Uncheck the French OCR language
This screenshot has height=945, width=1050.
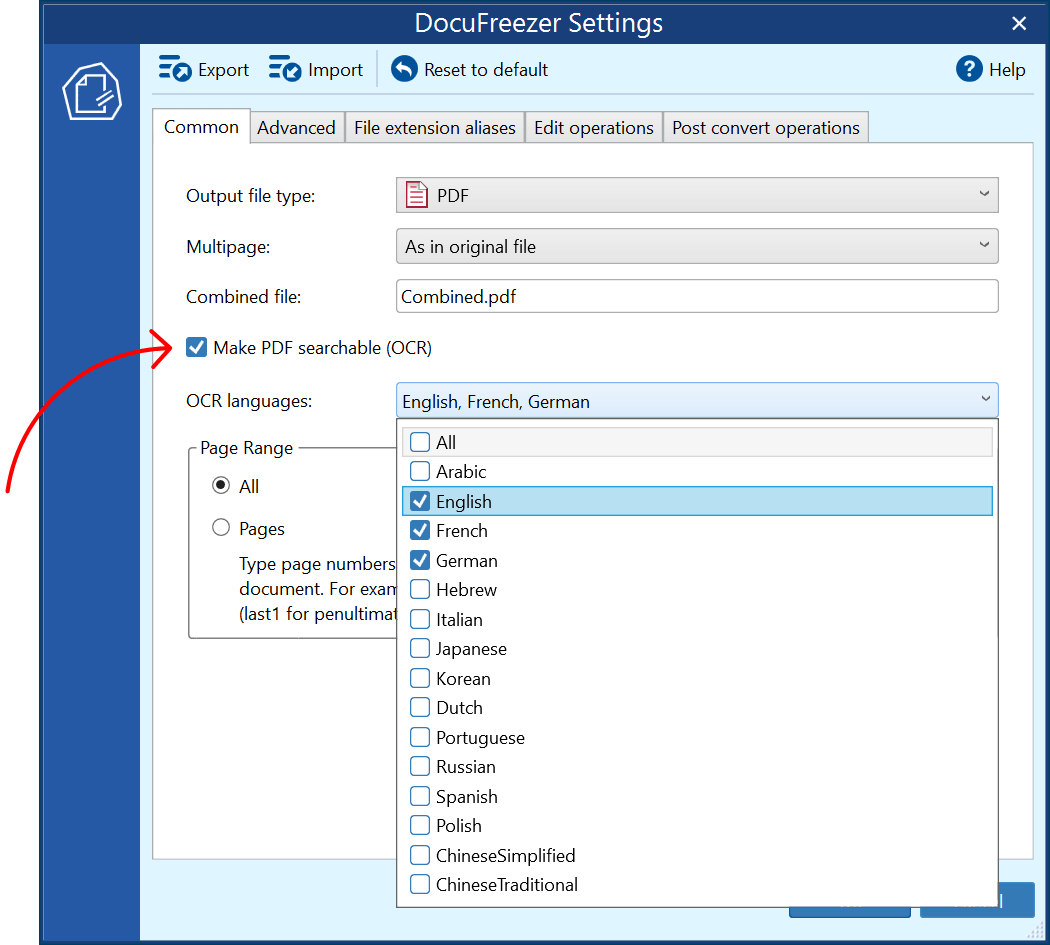pyautogui.click(x=419, y=530)
